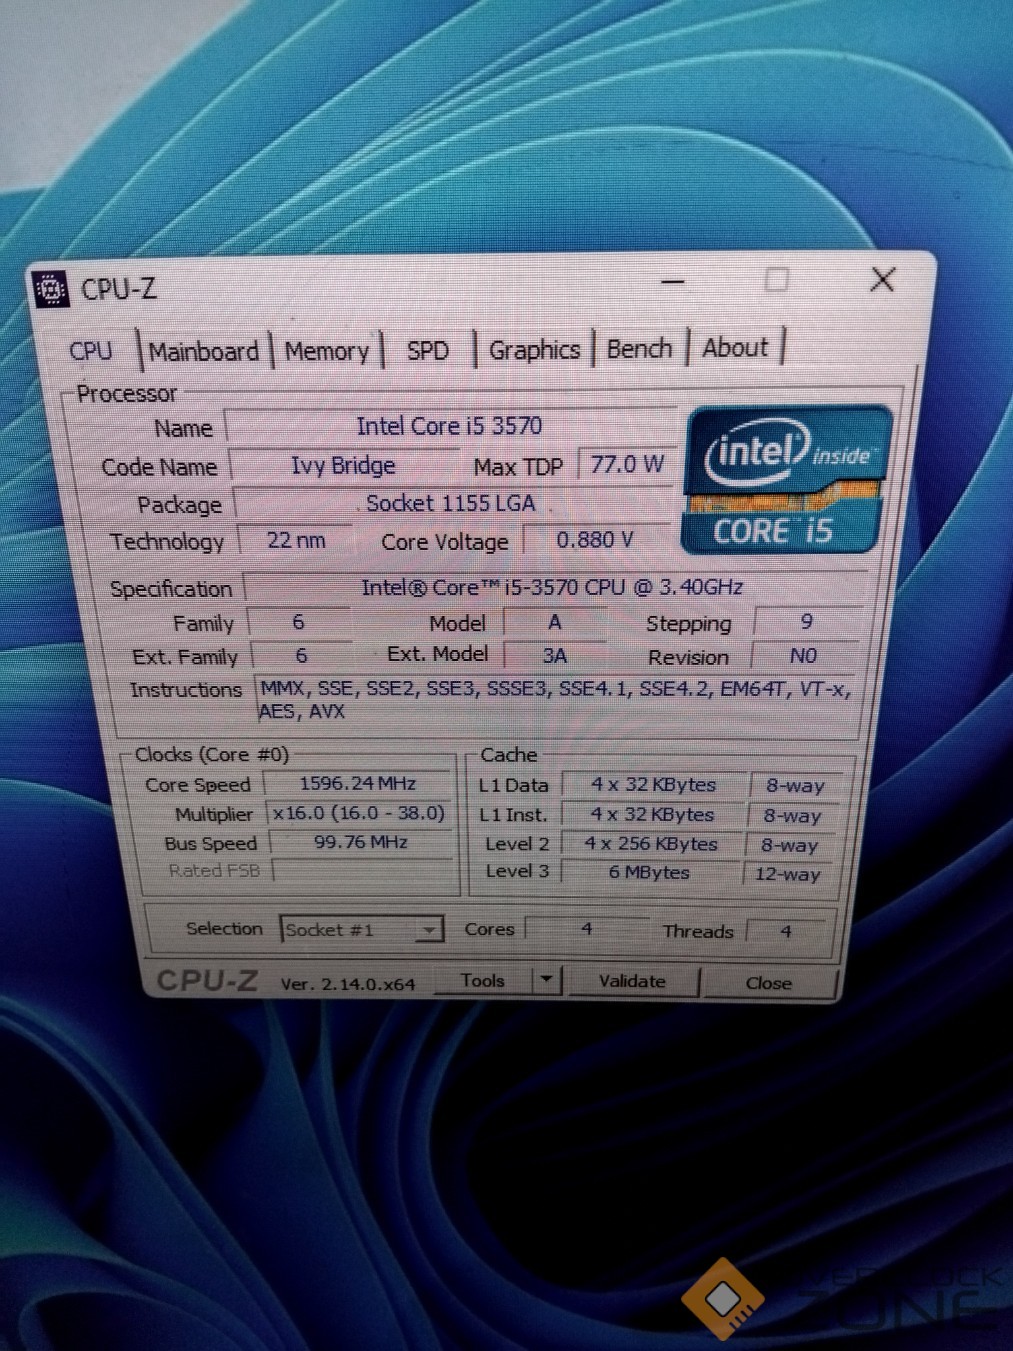
Task: Click the Level 2 size 4 x 256 KBytes
Action: (x=651, y=844)
